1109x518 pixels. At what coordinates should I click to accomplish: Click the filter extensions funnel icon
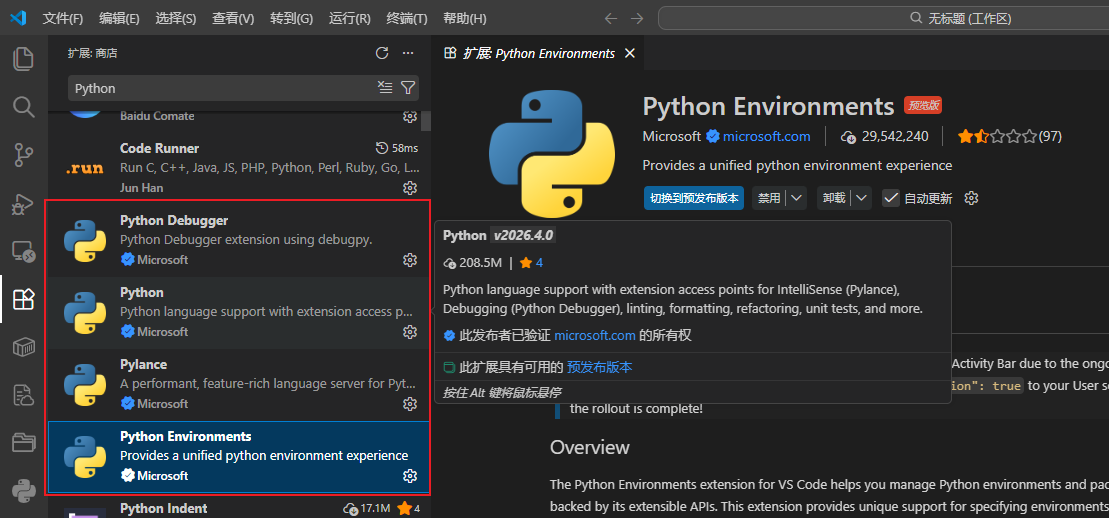tap(408, 88)
